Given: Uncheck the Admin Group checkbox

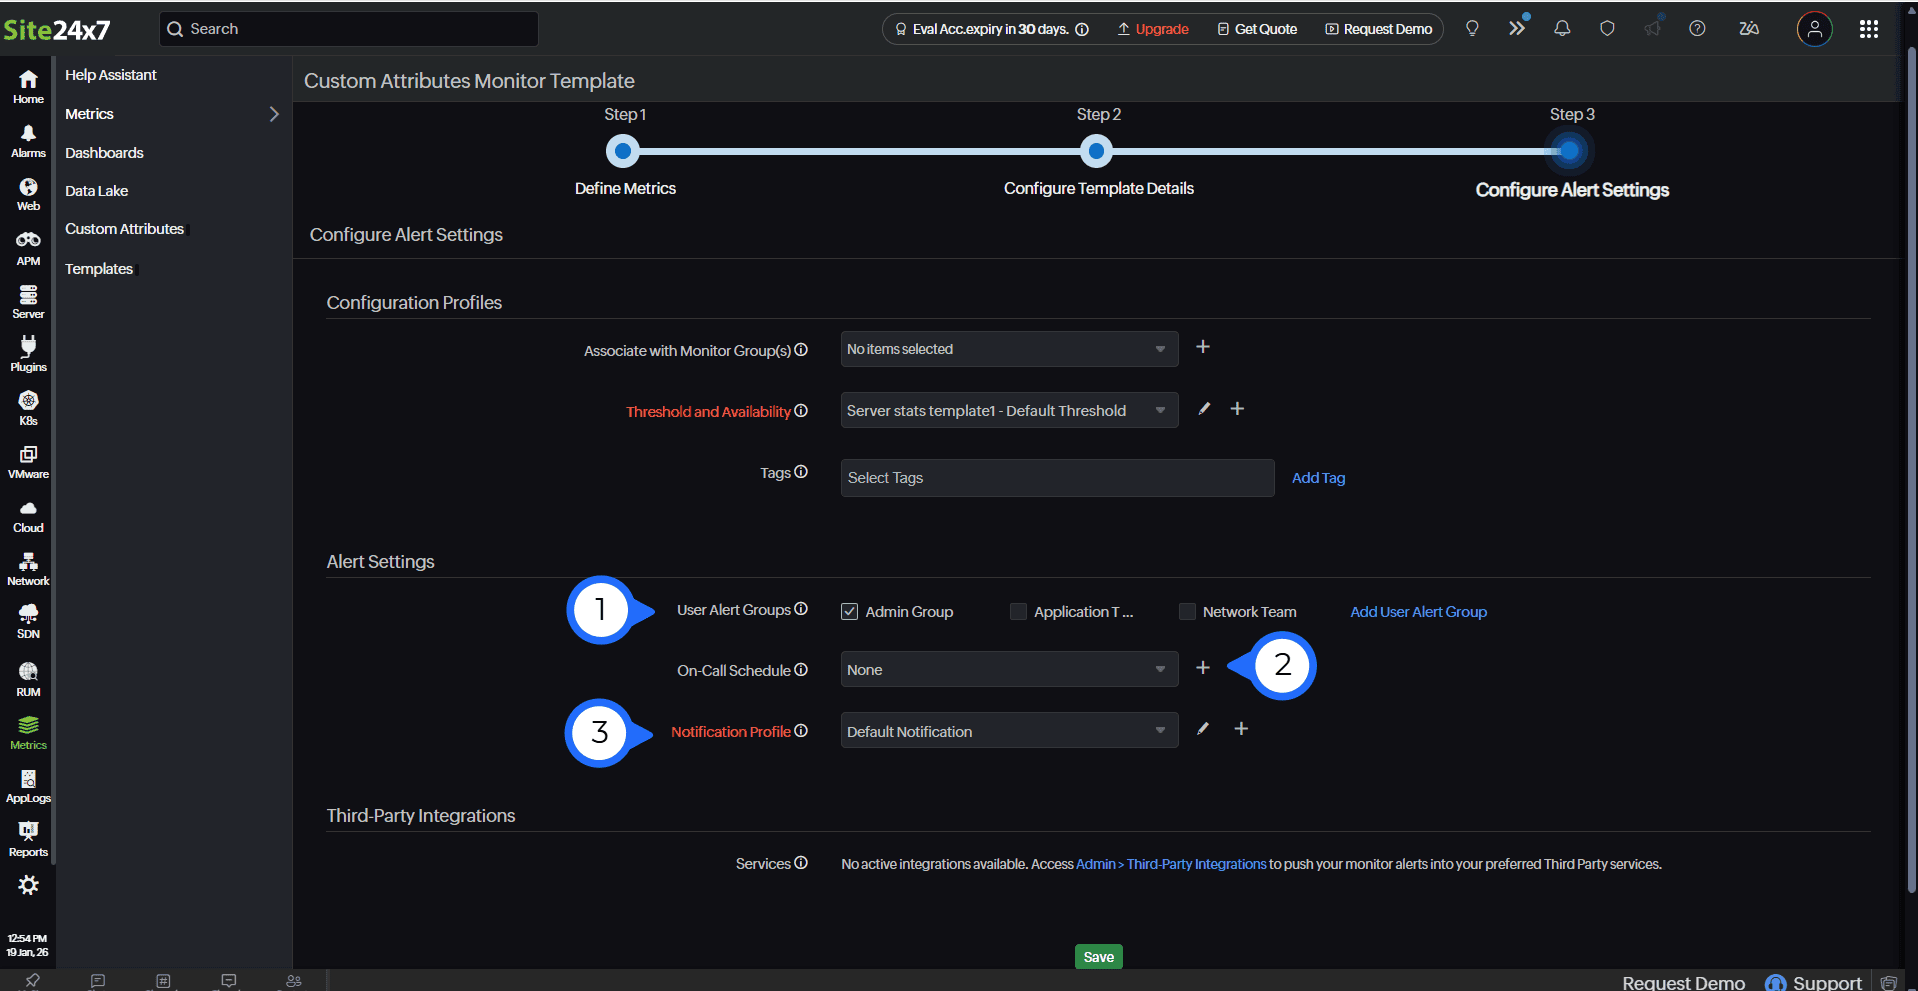Looking at the screenshot, I should (850, 612).
